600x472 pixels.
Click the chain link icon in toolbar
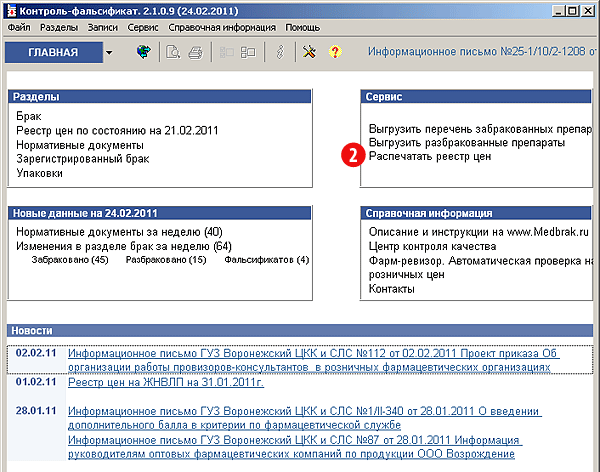coord(280,52)
